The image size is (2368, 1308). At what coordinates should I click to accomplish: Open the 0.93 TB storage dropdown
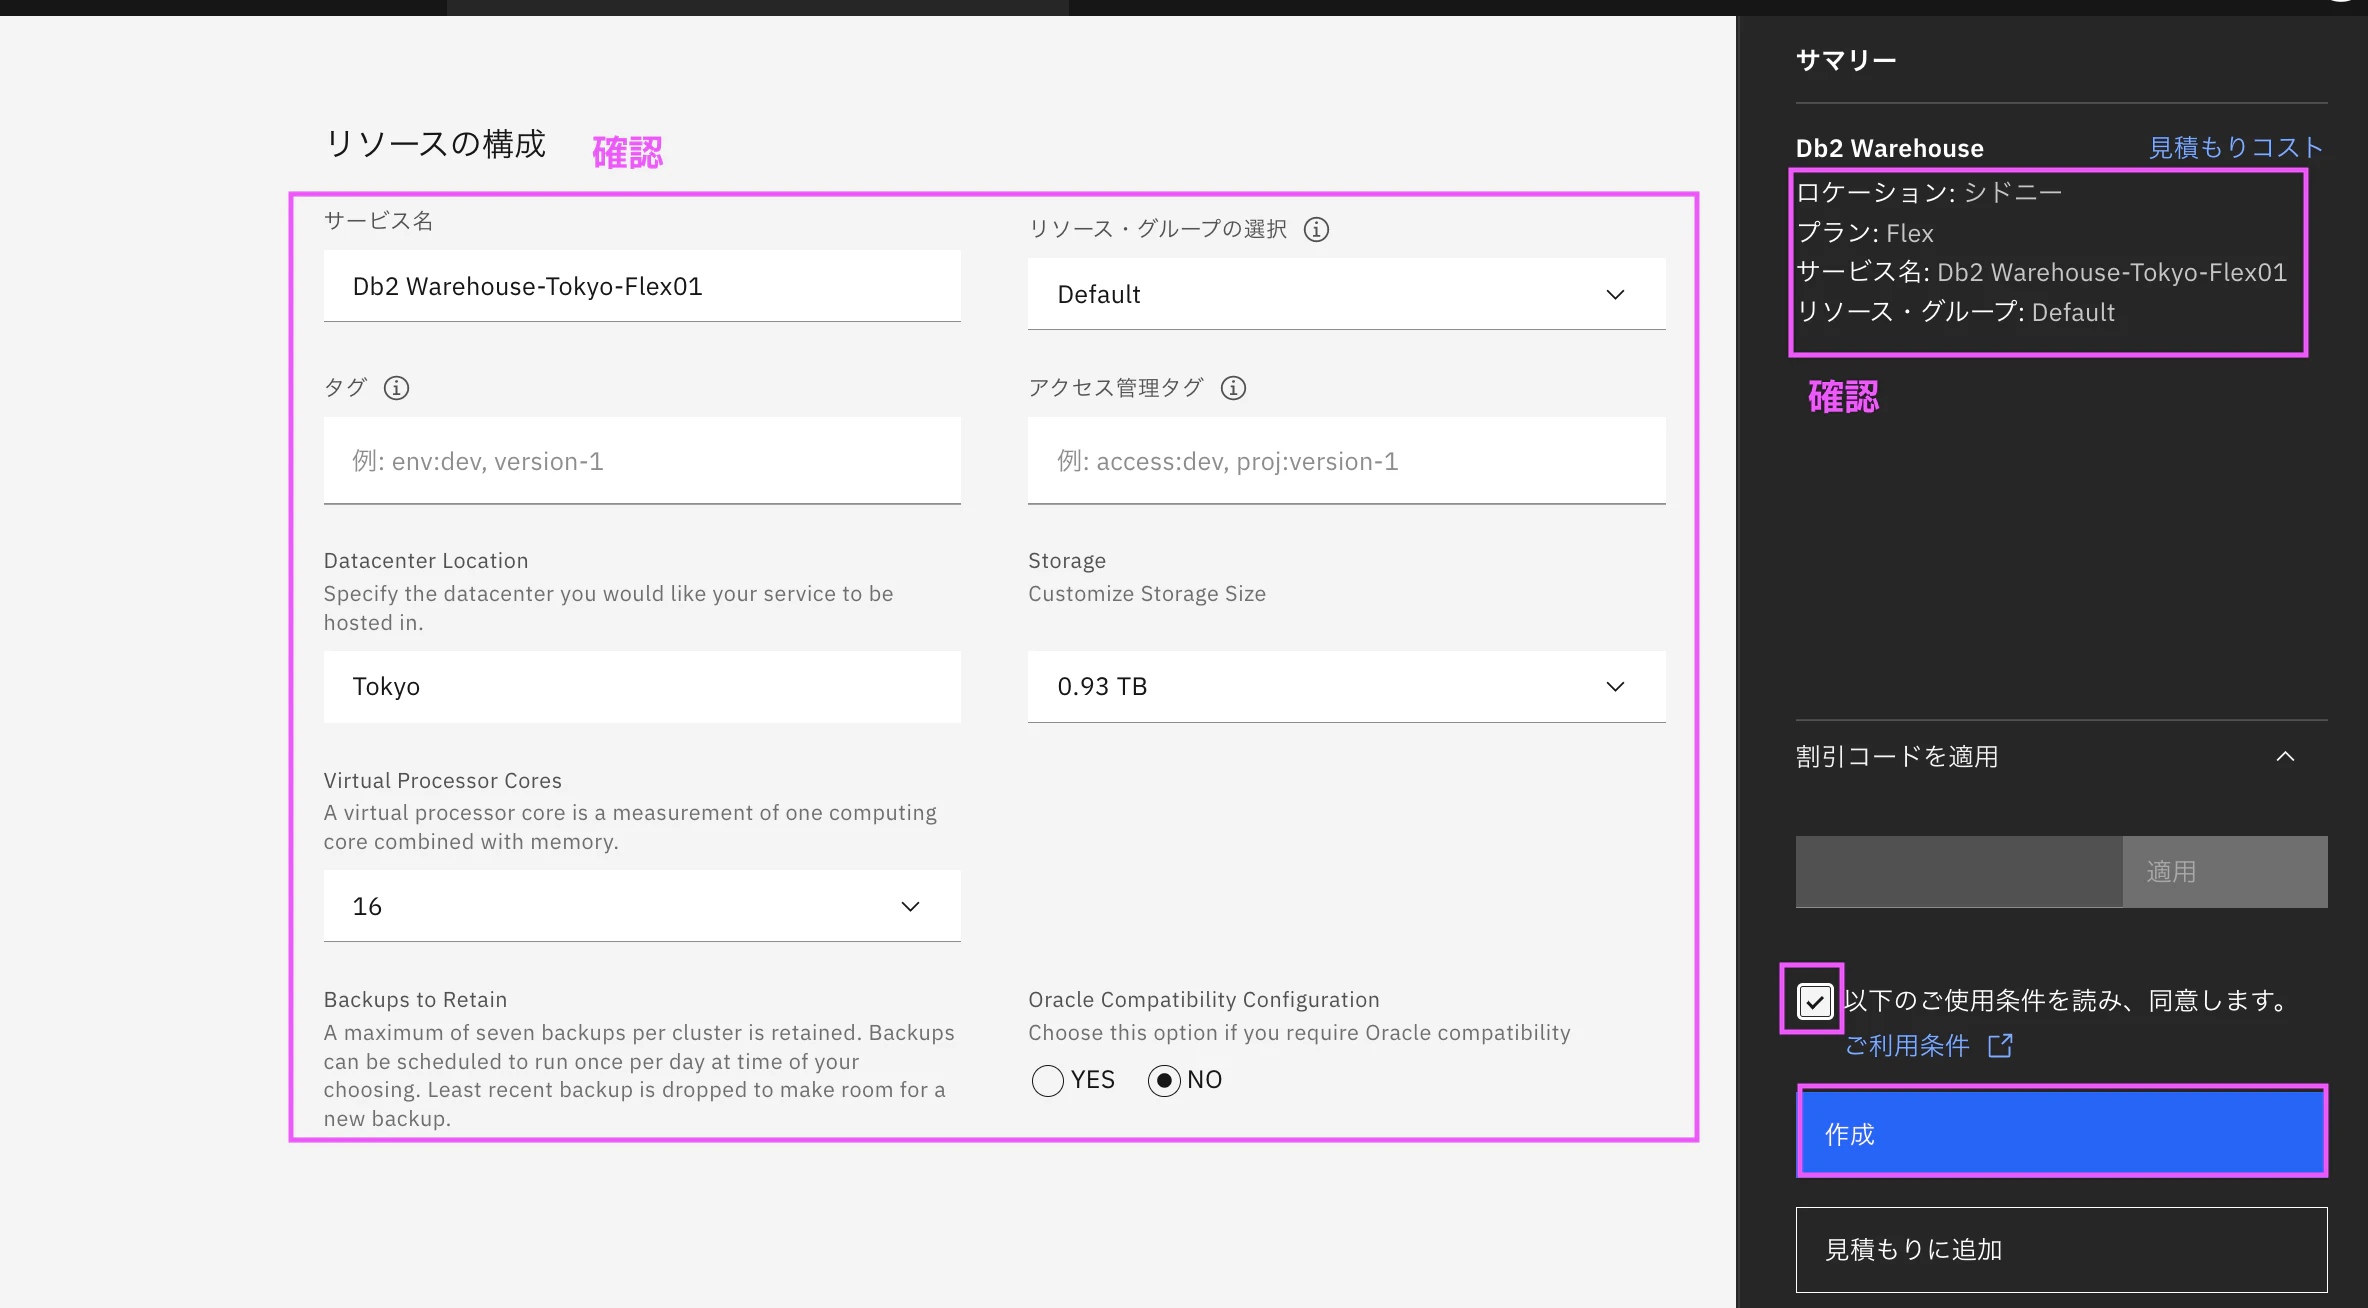1346,686
